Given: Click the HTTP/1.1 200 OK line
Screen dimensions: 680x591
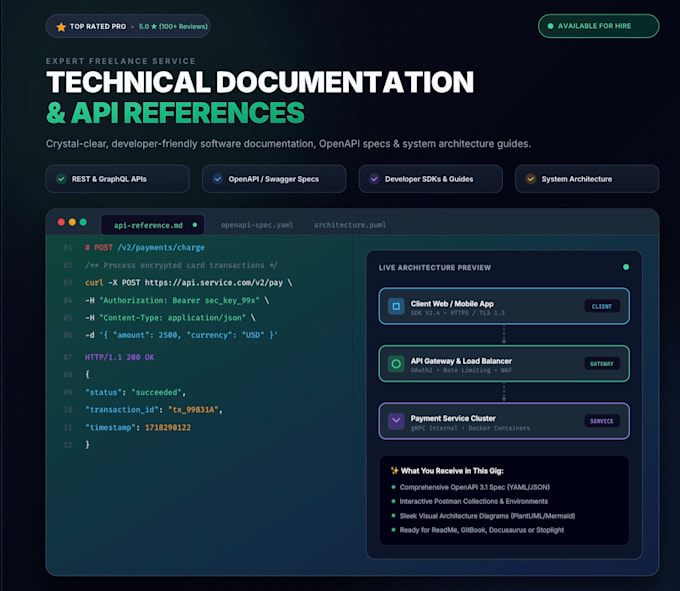Looking at the screenshot, I should coord(120,357).
